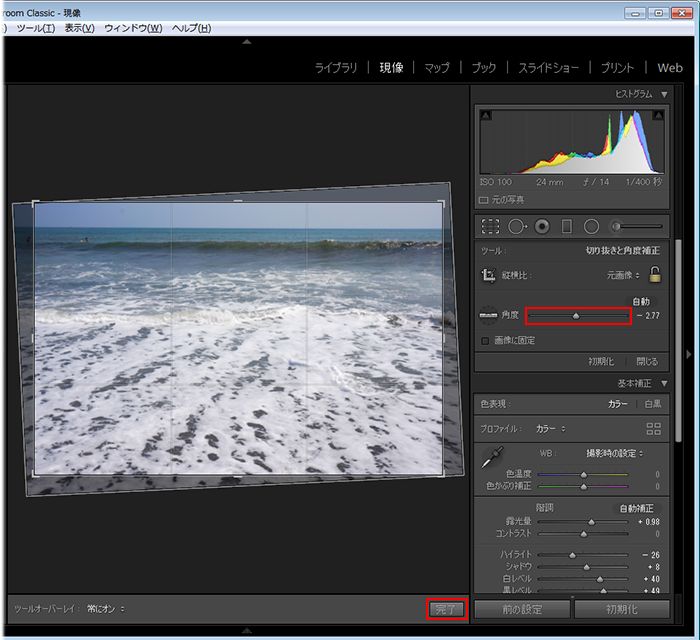Screen dimensions: 700x640
Task: Open the 表示 menu
Action: click(x=79, y=28)
